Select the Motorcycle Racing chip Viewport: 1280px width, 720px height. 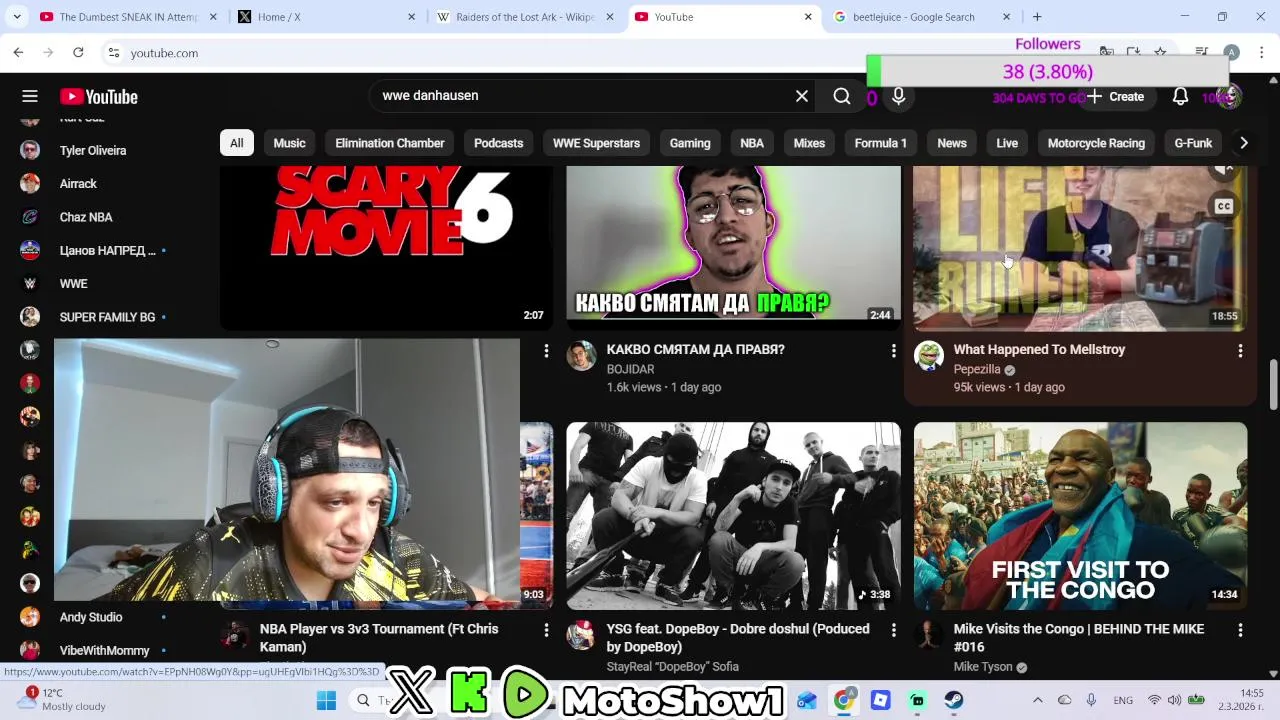point(1096,143)
